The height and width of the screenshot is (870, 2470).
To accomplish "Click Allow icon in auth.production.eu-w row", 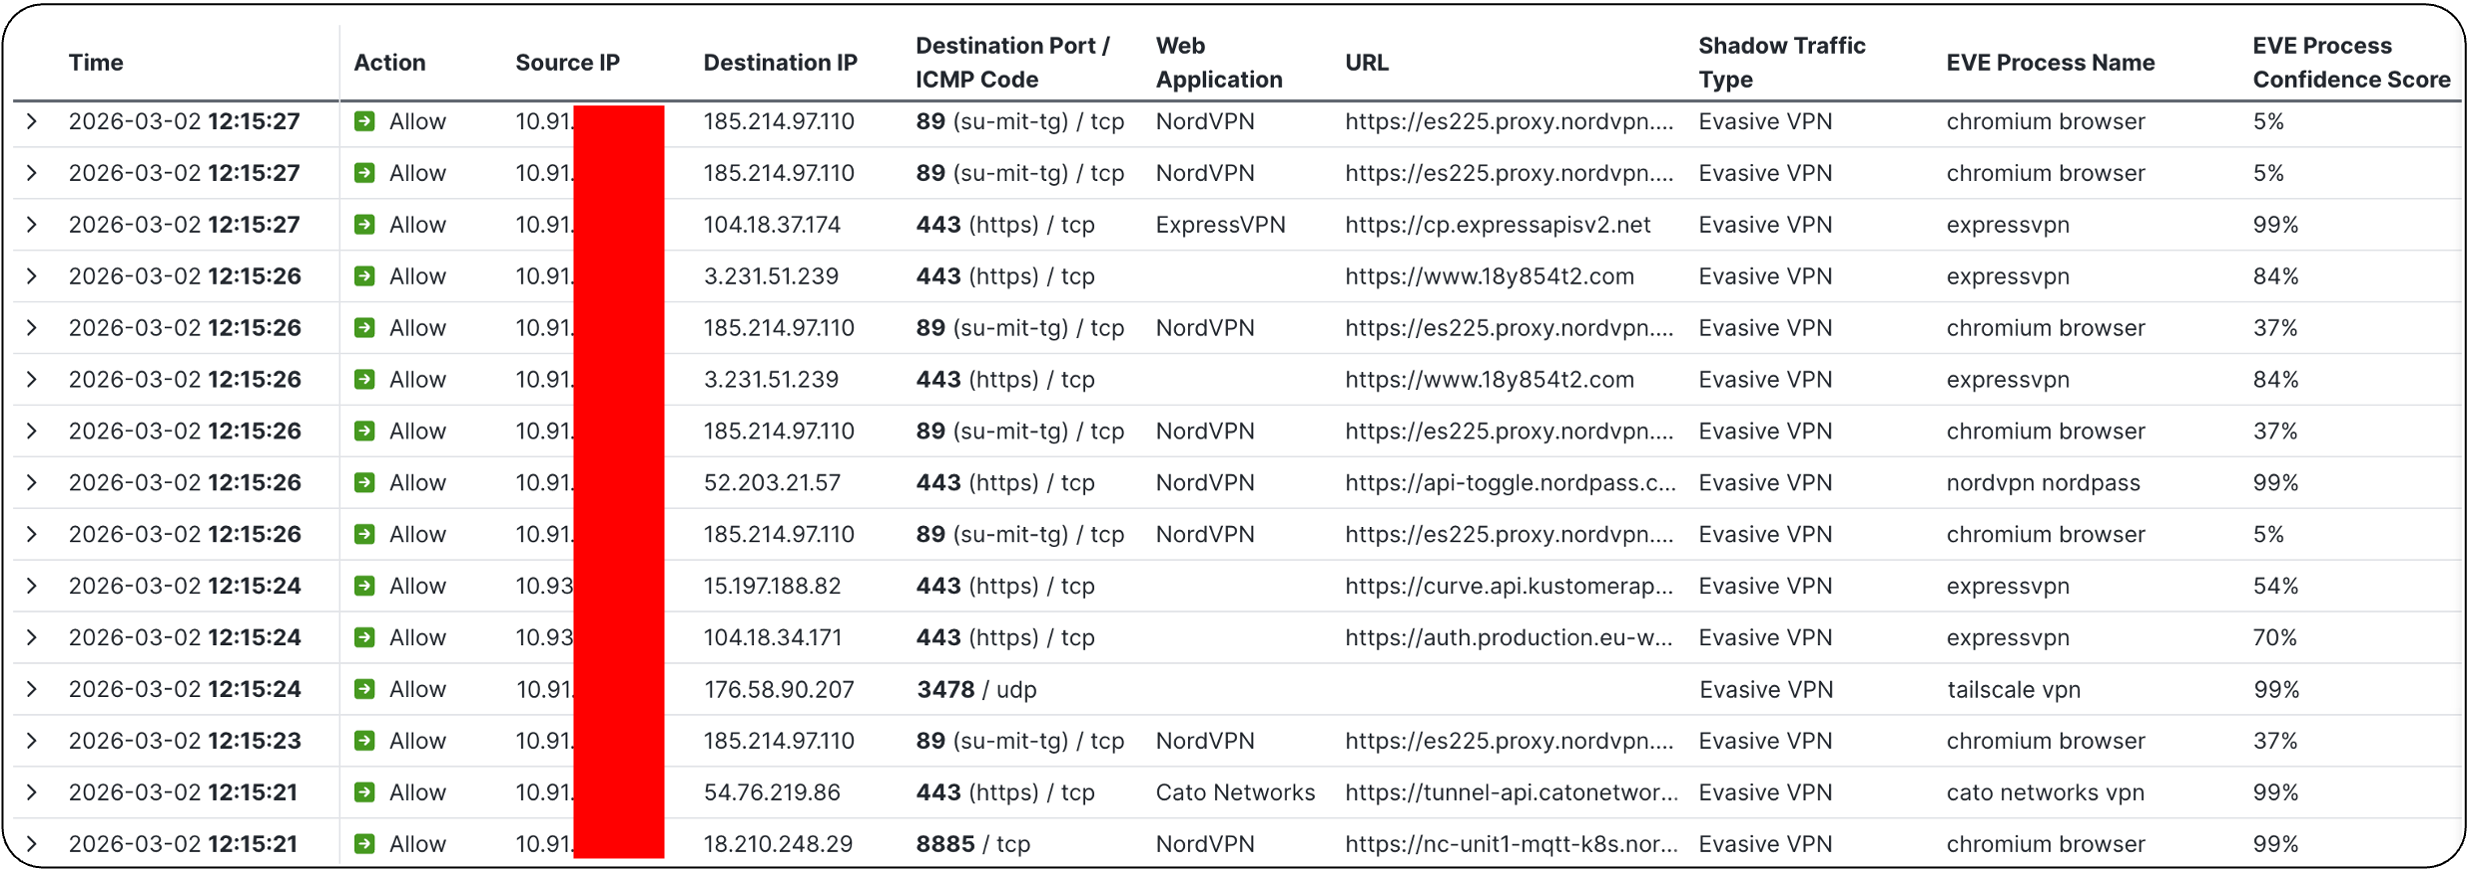I will point(365,637).
